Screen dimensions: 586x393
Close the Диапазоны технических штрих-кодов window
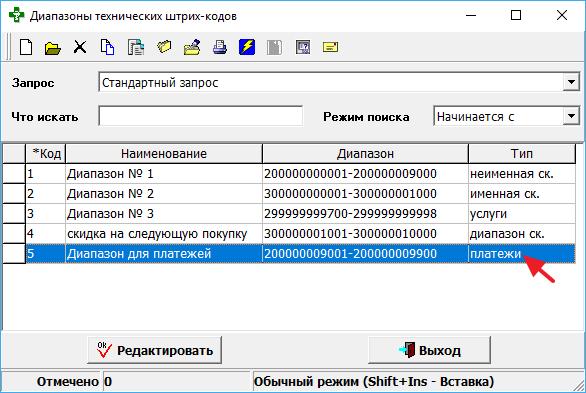pyautogui.click(x=562, y=15)
